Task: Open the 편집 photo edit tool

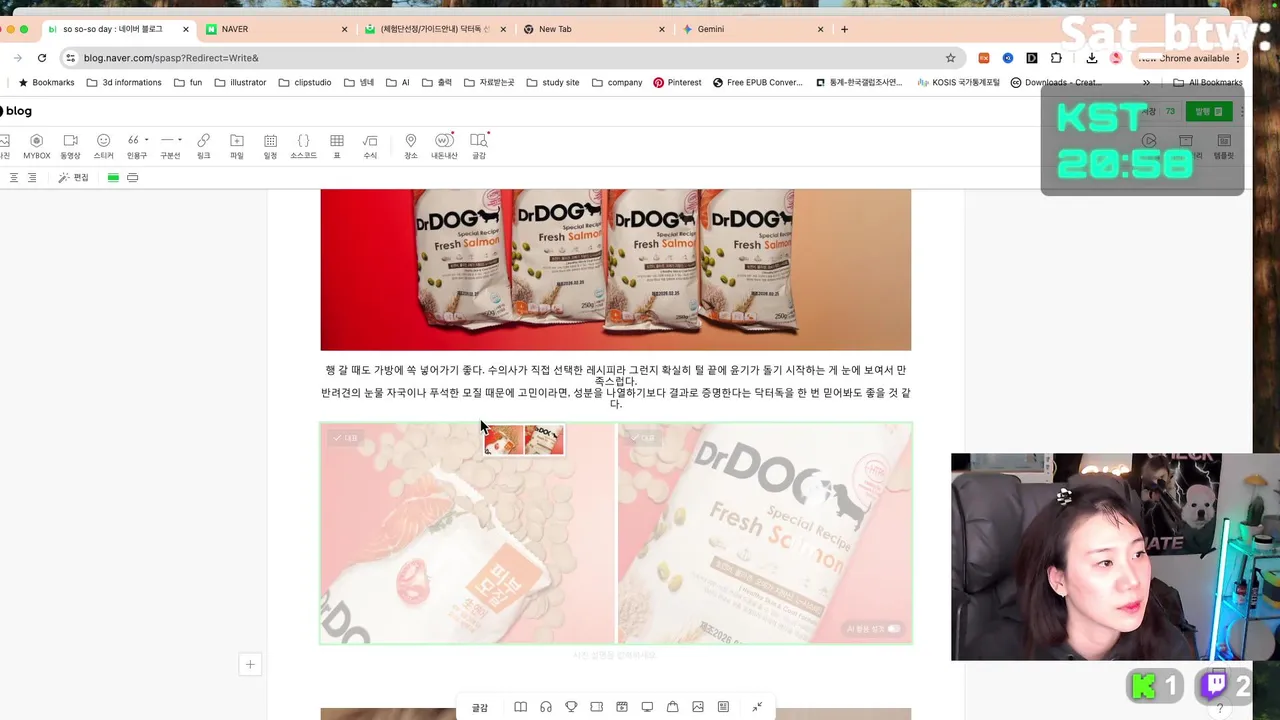Action: [73, 177]
